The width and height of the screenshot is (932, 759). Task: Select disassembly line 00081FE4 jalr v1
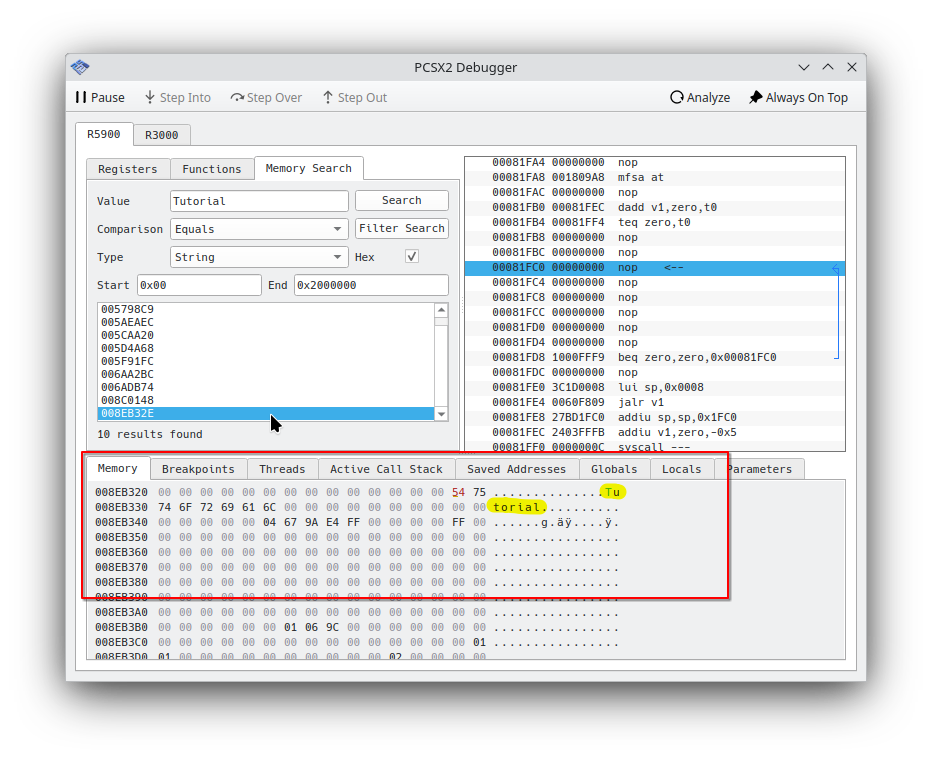tap(655, 402)
